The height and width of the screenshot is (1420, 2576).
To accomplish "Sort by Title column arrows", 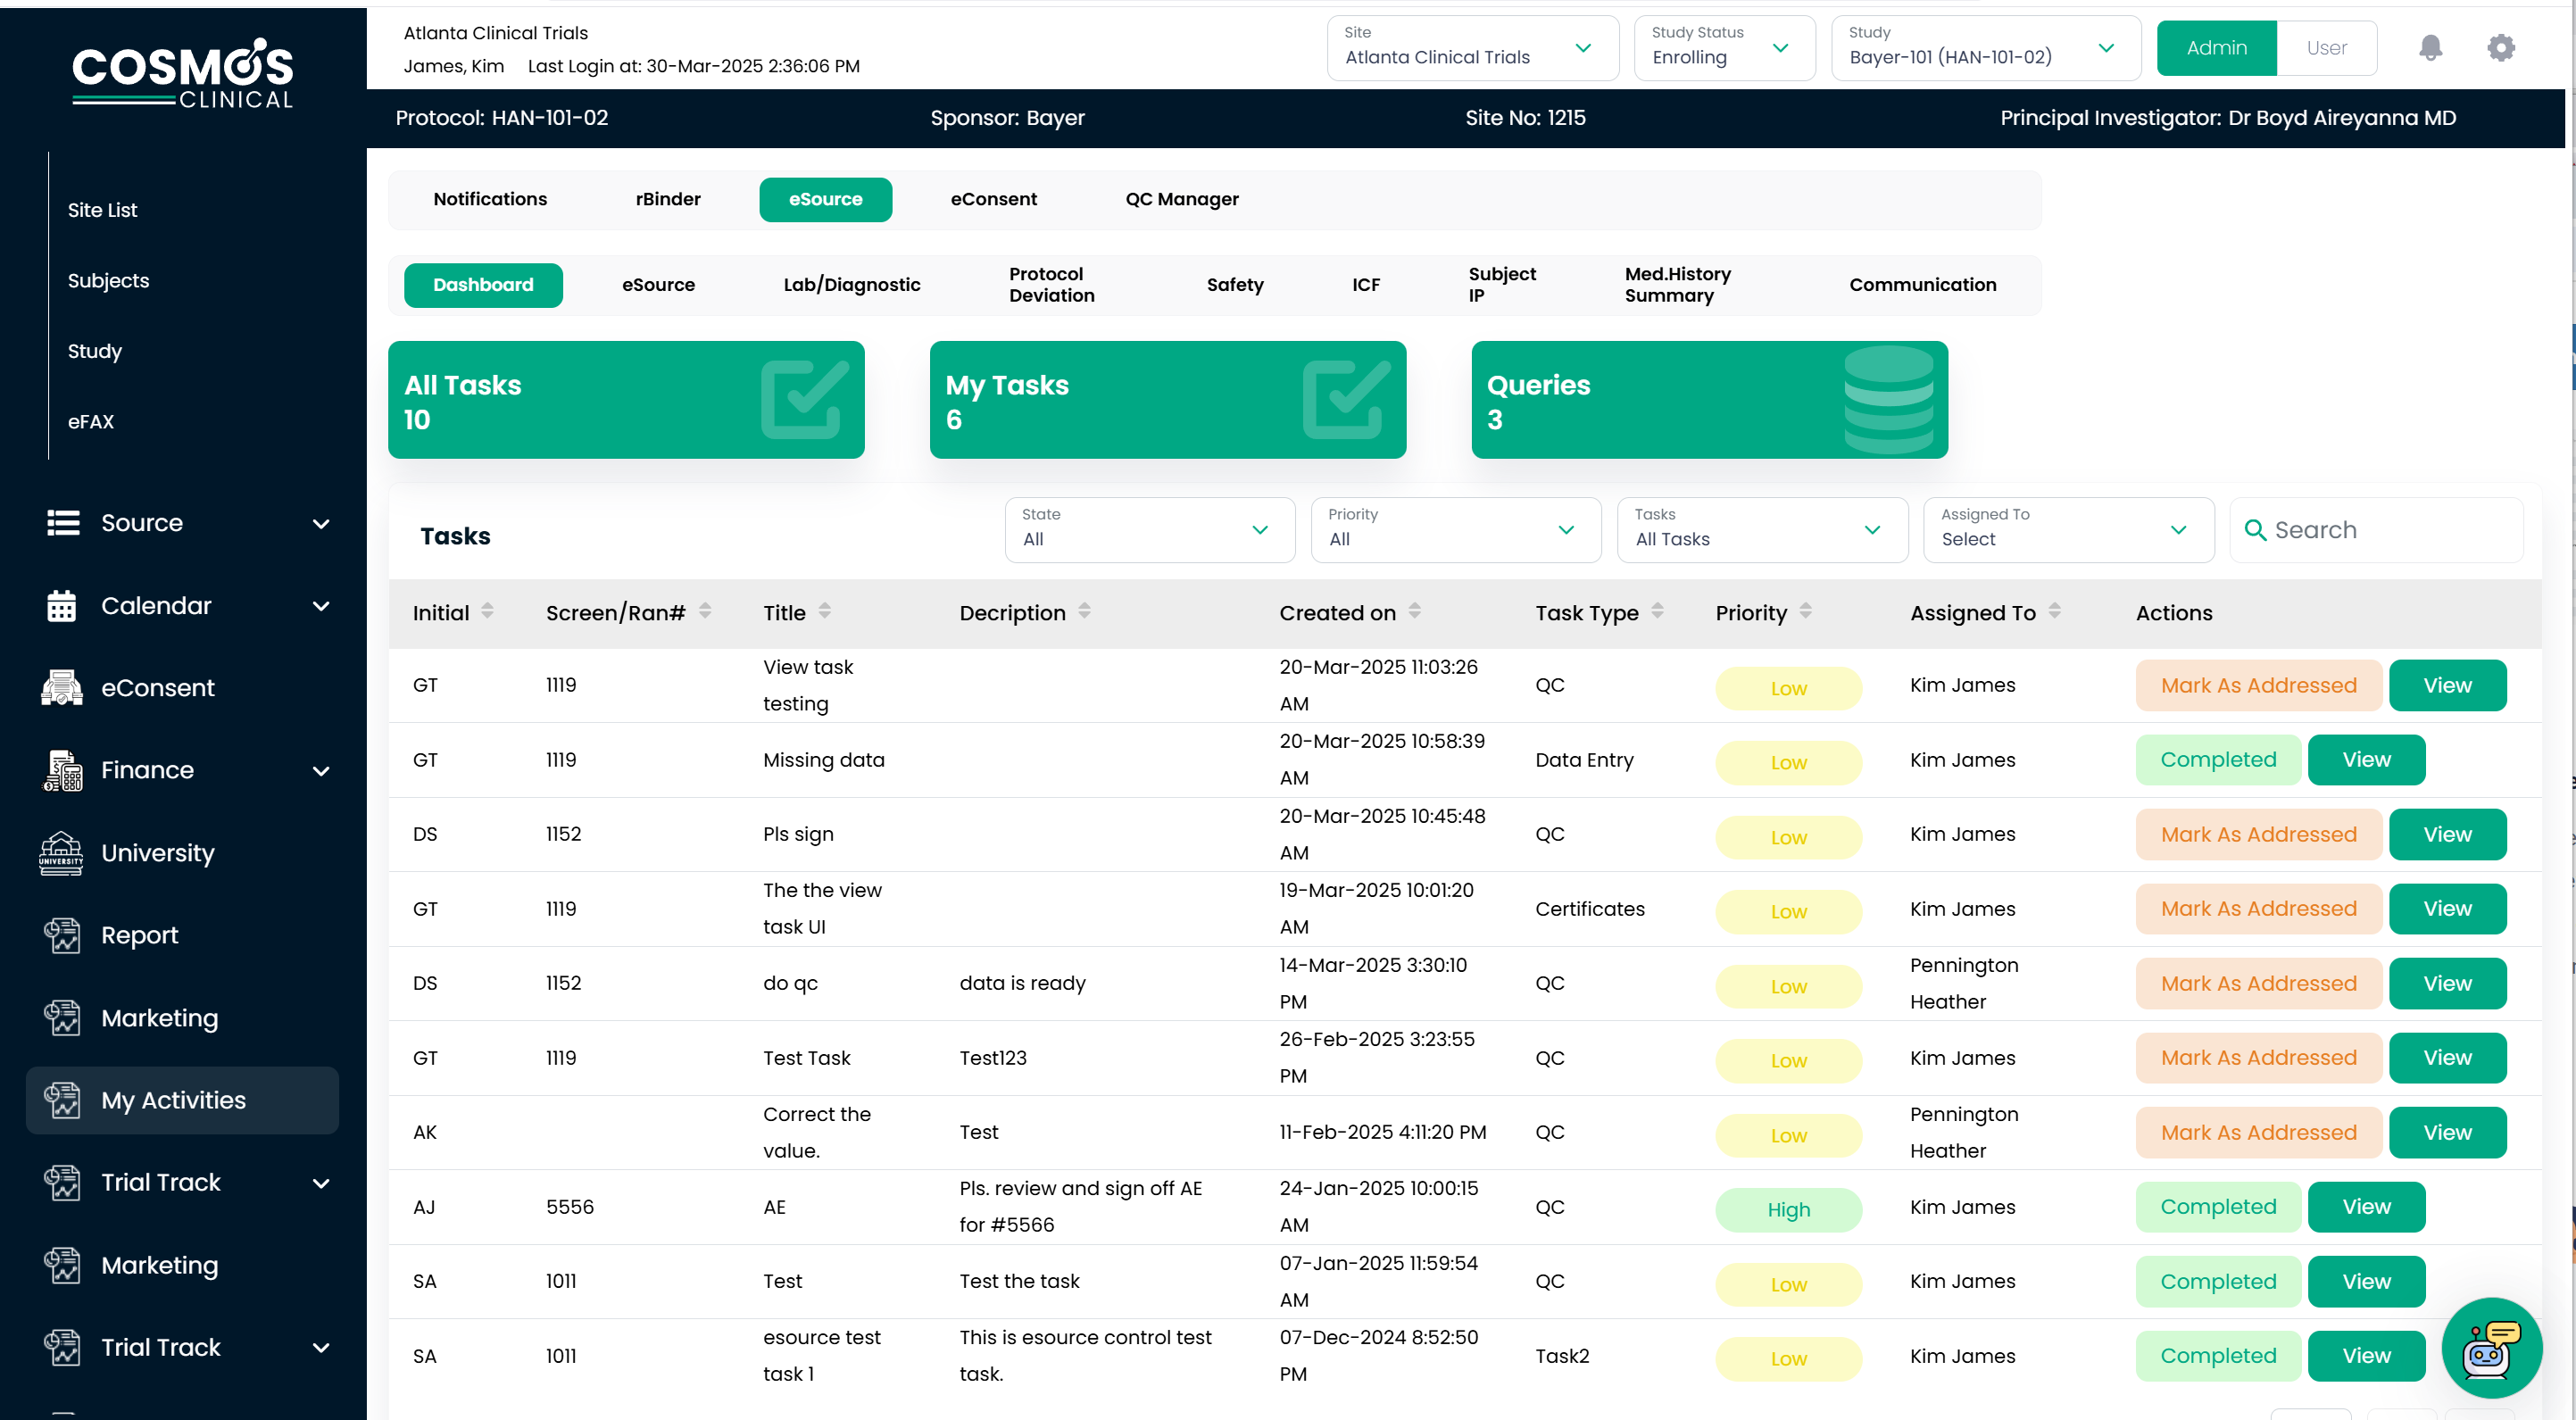I will click(x=825, y=611).
